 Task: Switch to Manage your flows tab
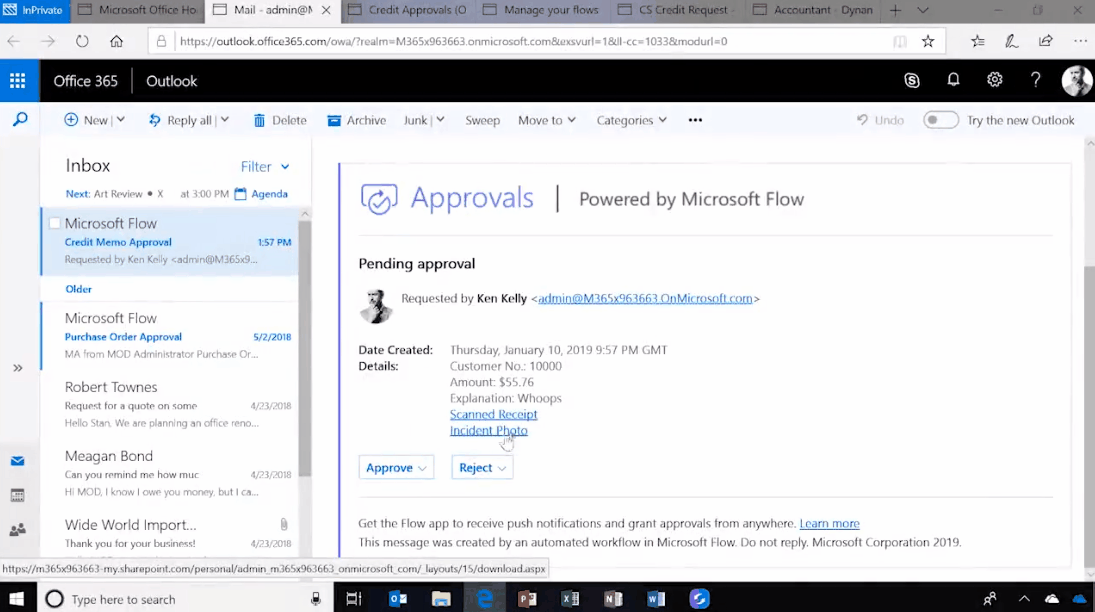[543, 10]
